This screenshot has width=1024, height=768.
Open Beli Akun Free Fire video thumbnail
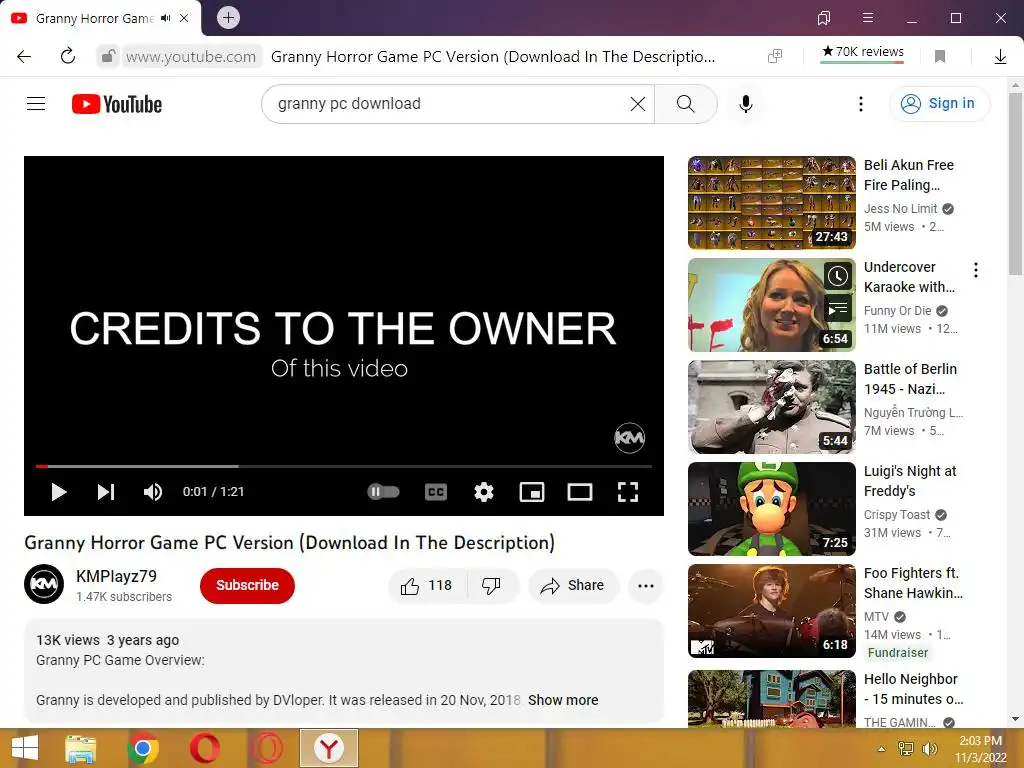click(x=771, y=202)
